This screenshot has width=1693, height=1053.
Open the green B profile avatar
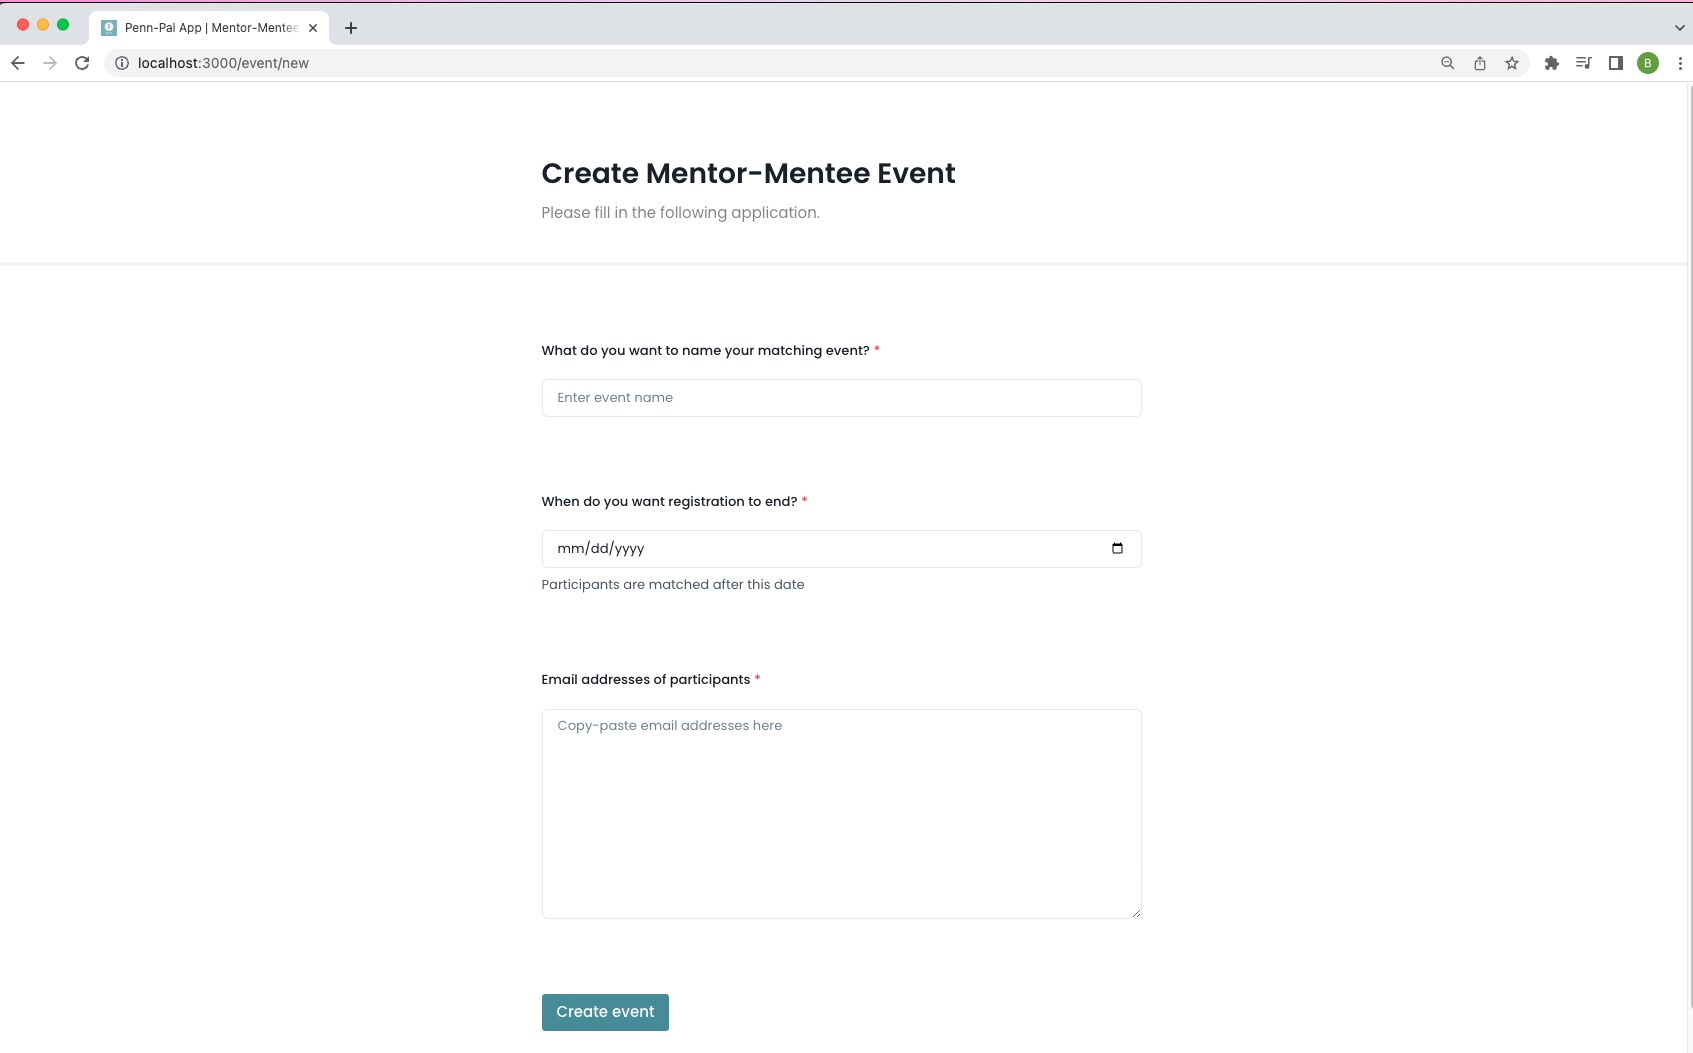click(x=1648, y=63)
